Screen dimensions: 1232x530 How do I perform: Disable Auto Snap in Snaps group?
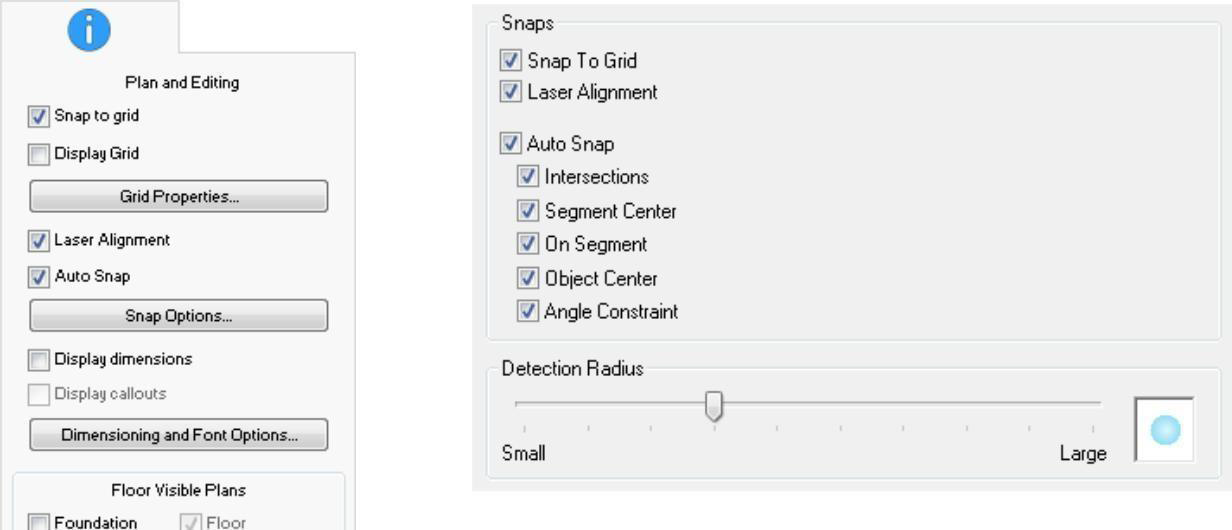point(511,145)
